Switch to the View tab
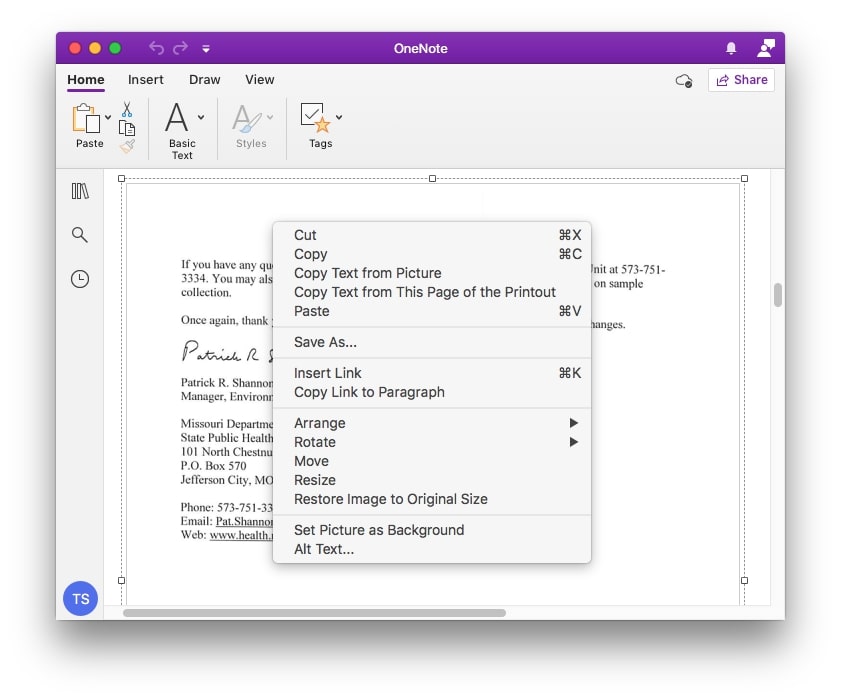 [260, 79]
